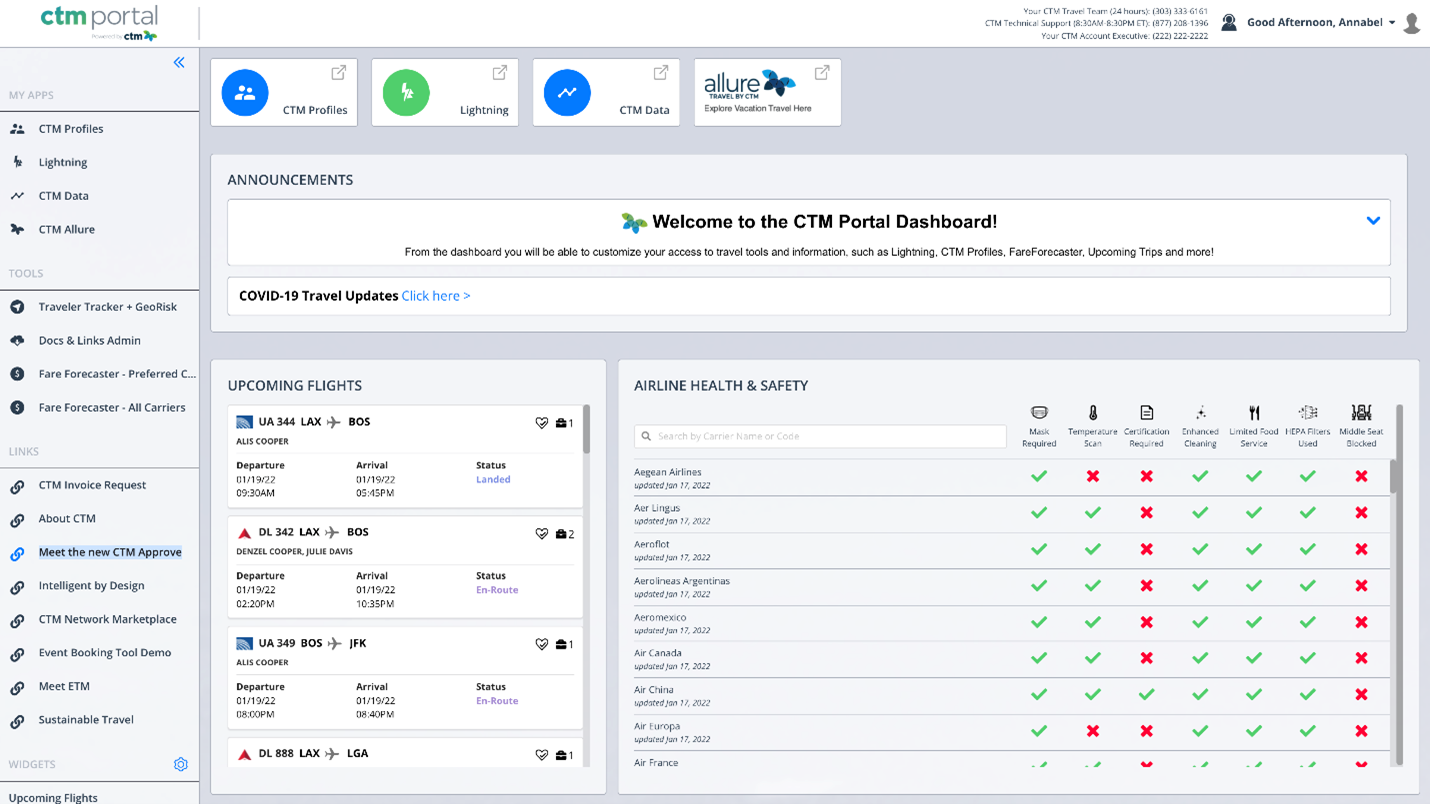This screenshot has width=1430, height=804.
Task: Click the luggage icon on the DL 342 flight
Action: pyautogui.click(x=561, y=534)
